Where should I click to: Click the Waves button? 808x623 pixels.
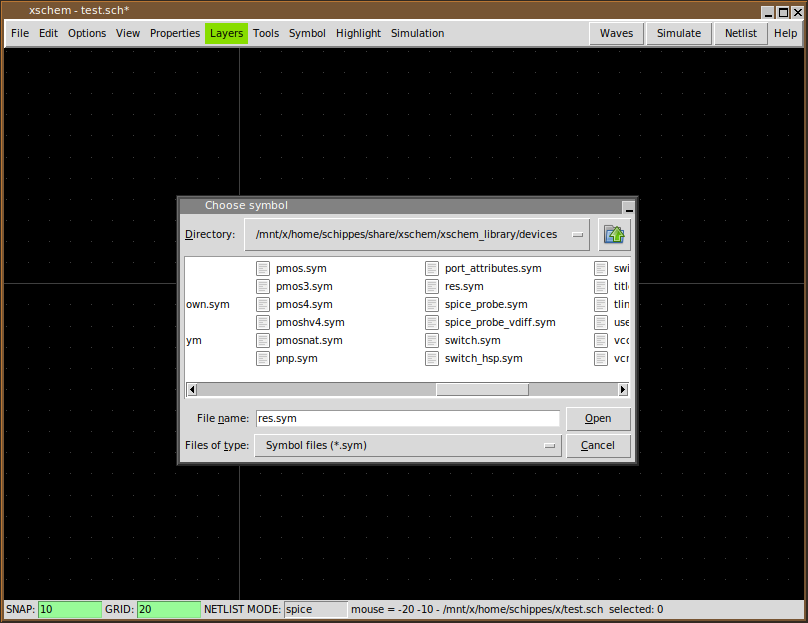pyautogui.click(x=616, y=33)
